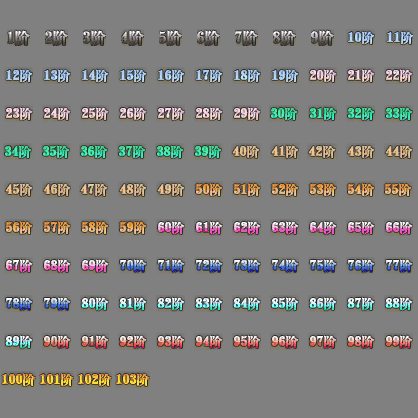Pick the 34阶 label
The width and height of the screenshot is (418, 418).
click(x=18, y=152)
